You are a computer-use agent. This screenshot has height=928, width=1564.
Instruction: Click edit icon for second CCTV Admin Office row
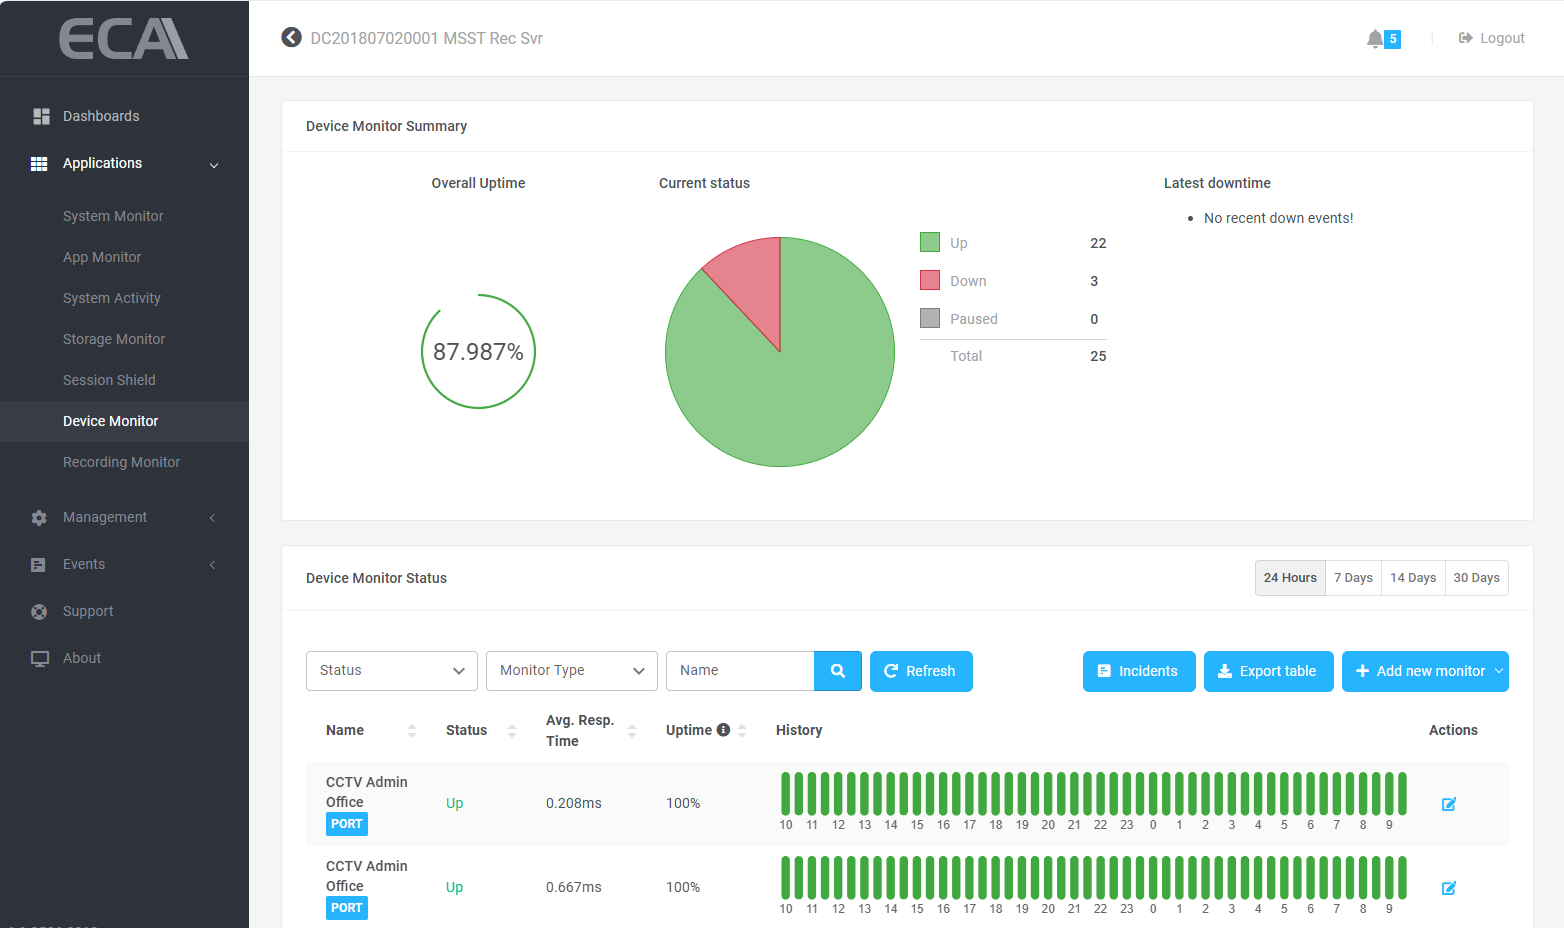1448,888
